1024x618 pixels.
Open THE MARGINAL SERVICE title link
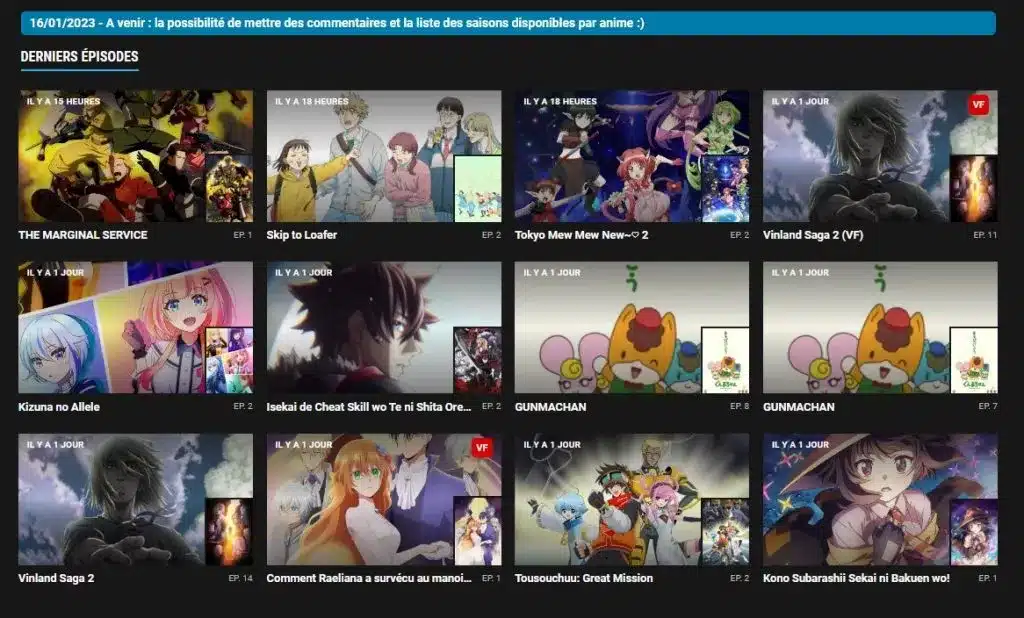tap(83, 235)
